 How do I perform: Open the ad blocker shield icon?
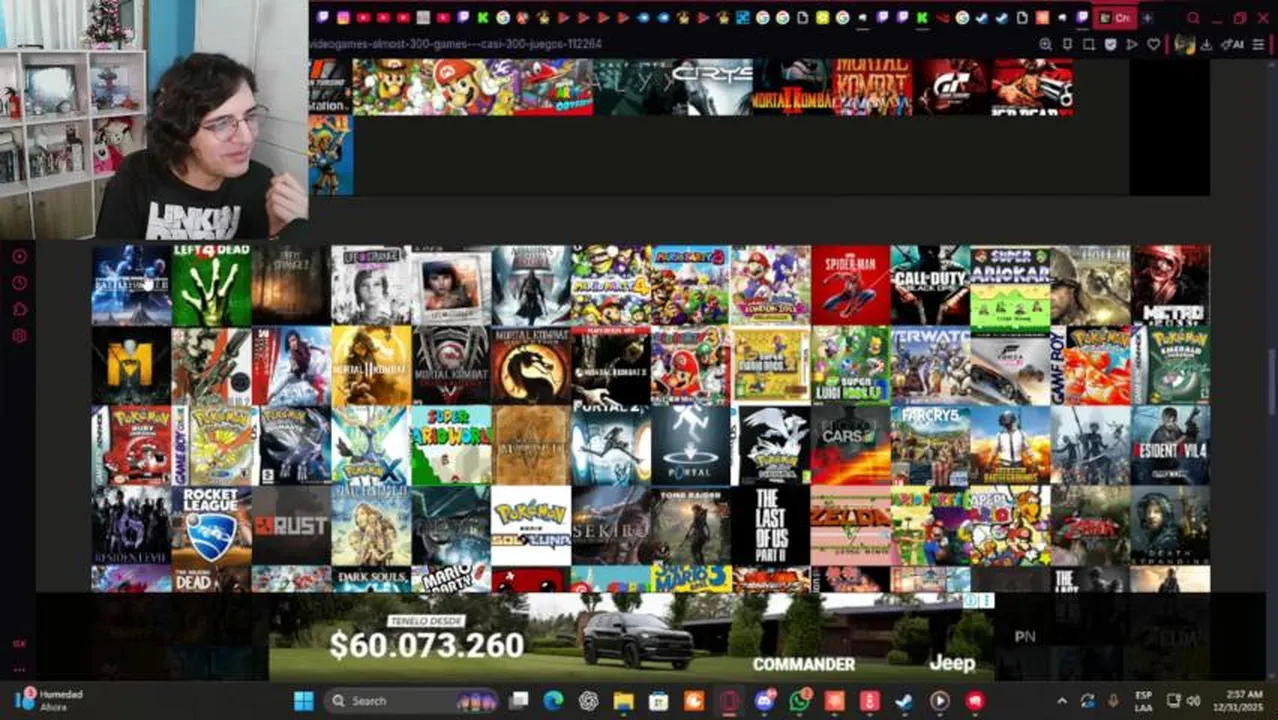coord(1111,44)
